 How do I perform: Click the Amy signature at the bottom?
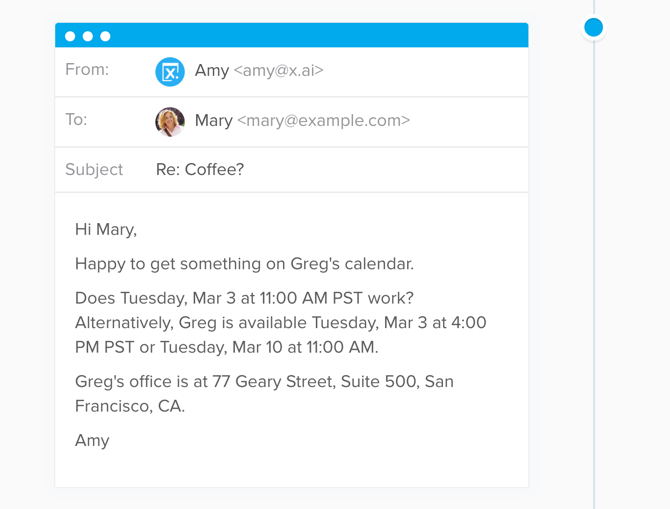coord(92,440)
